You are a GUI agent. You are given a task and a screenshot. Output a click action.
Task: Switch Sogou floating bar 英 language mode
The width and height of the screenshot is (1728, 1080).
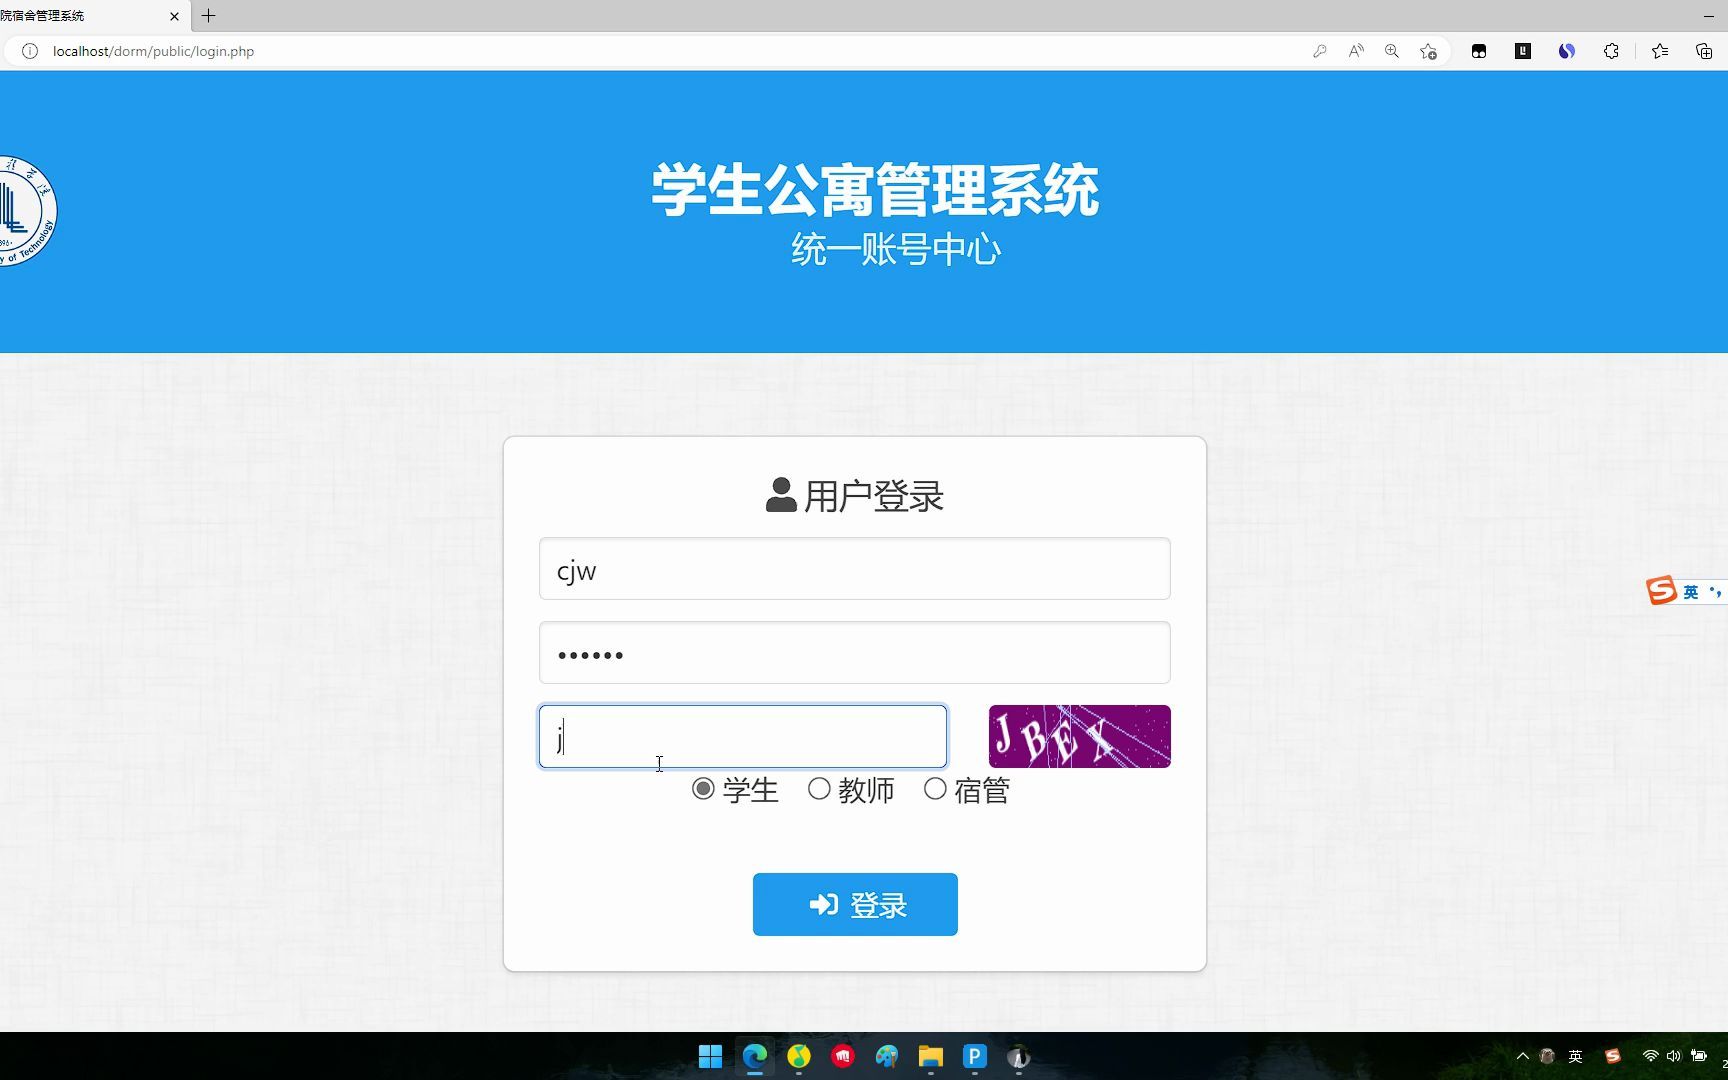1691,592
